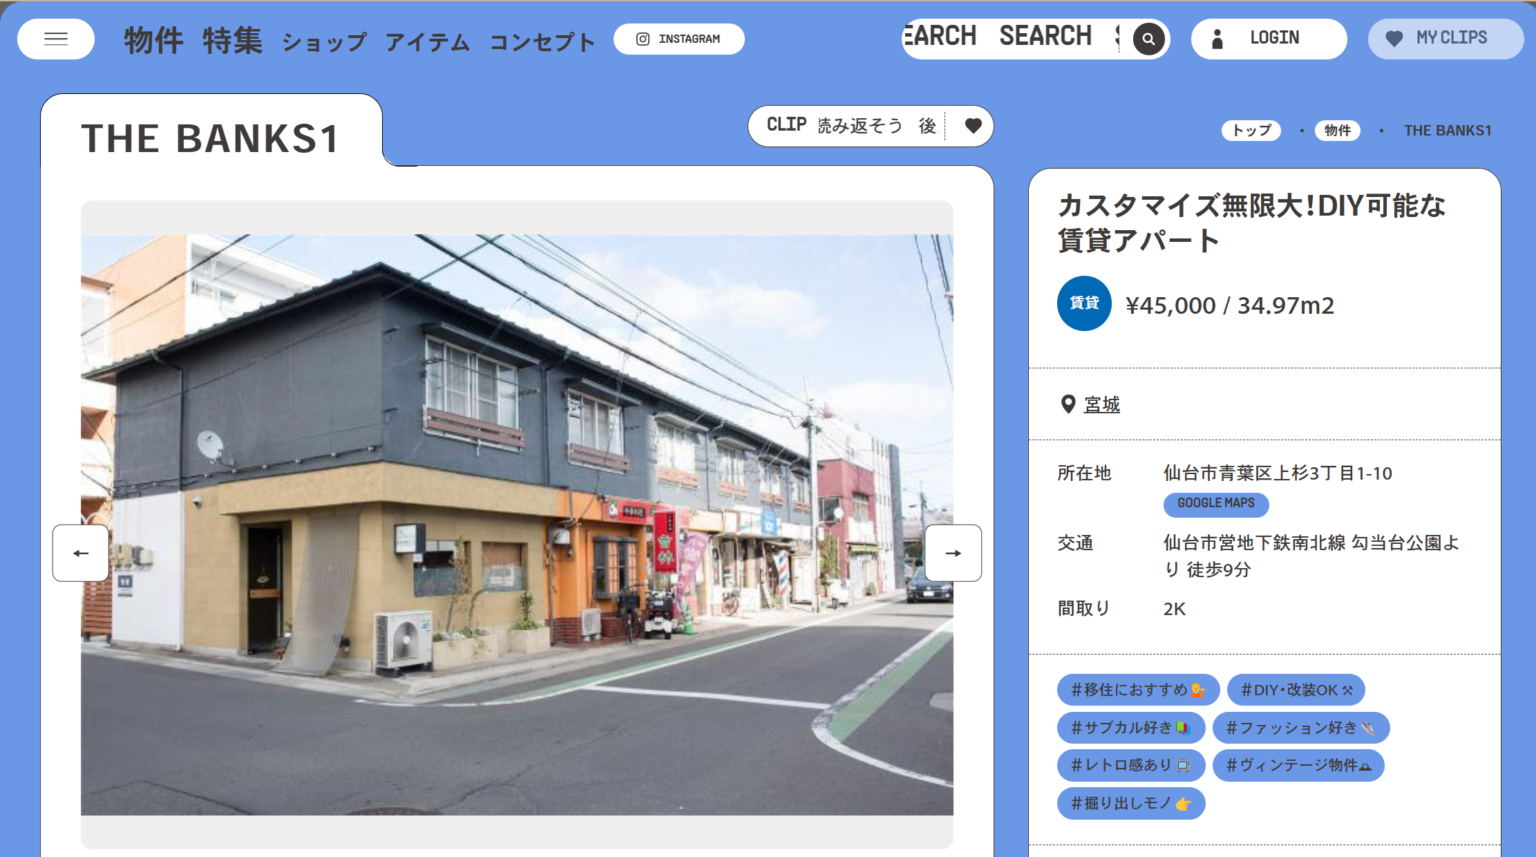Click the LOGIN button
This screenshot has width=1536, height=857.
[1268, 39]
